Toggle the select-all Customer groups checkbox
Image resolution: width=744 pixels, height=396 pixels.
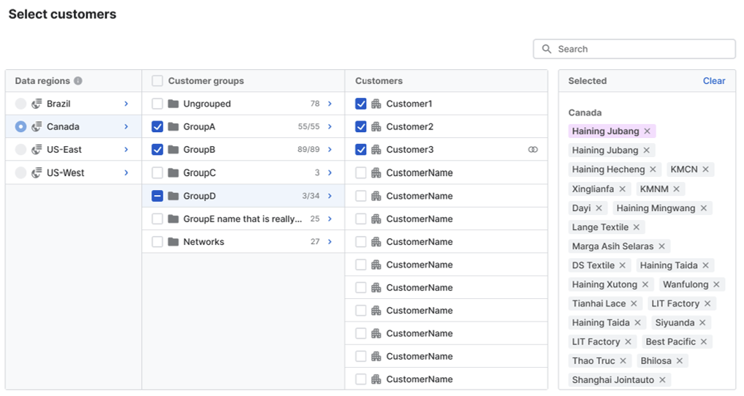tap(157, 81)
